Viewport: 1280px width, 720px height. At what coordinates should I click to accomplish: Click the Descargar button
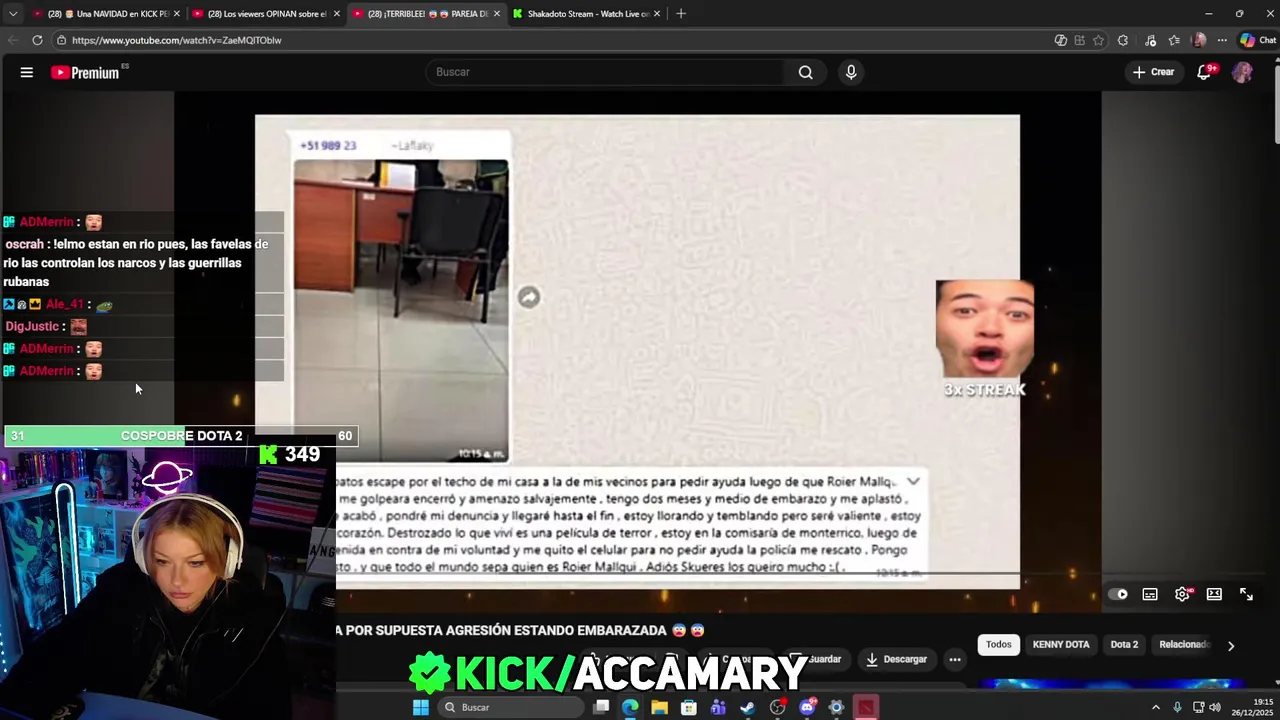(x=896, y=659)
